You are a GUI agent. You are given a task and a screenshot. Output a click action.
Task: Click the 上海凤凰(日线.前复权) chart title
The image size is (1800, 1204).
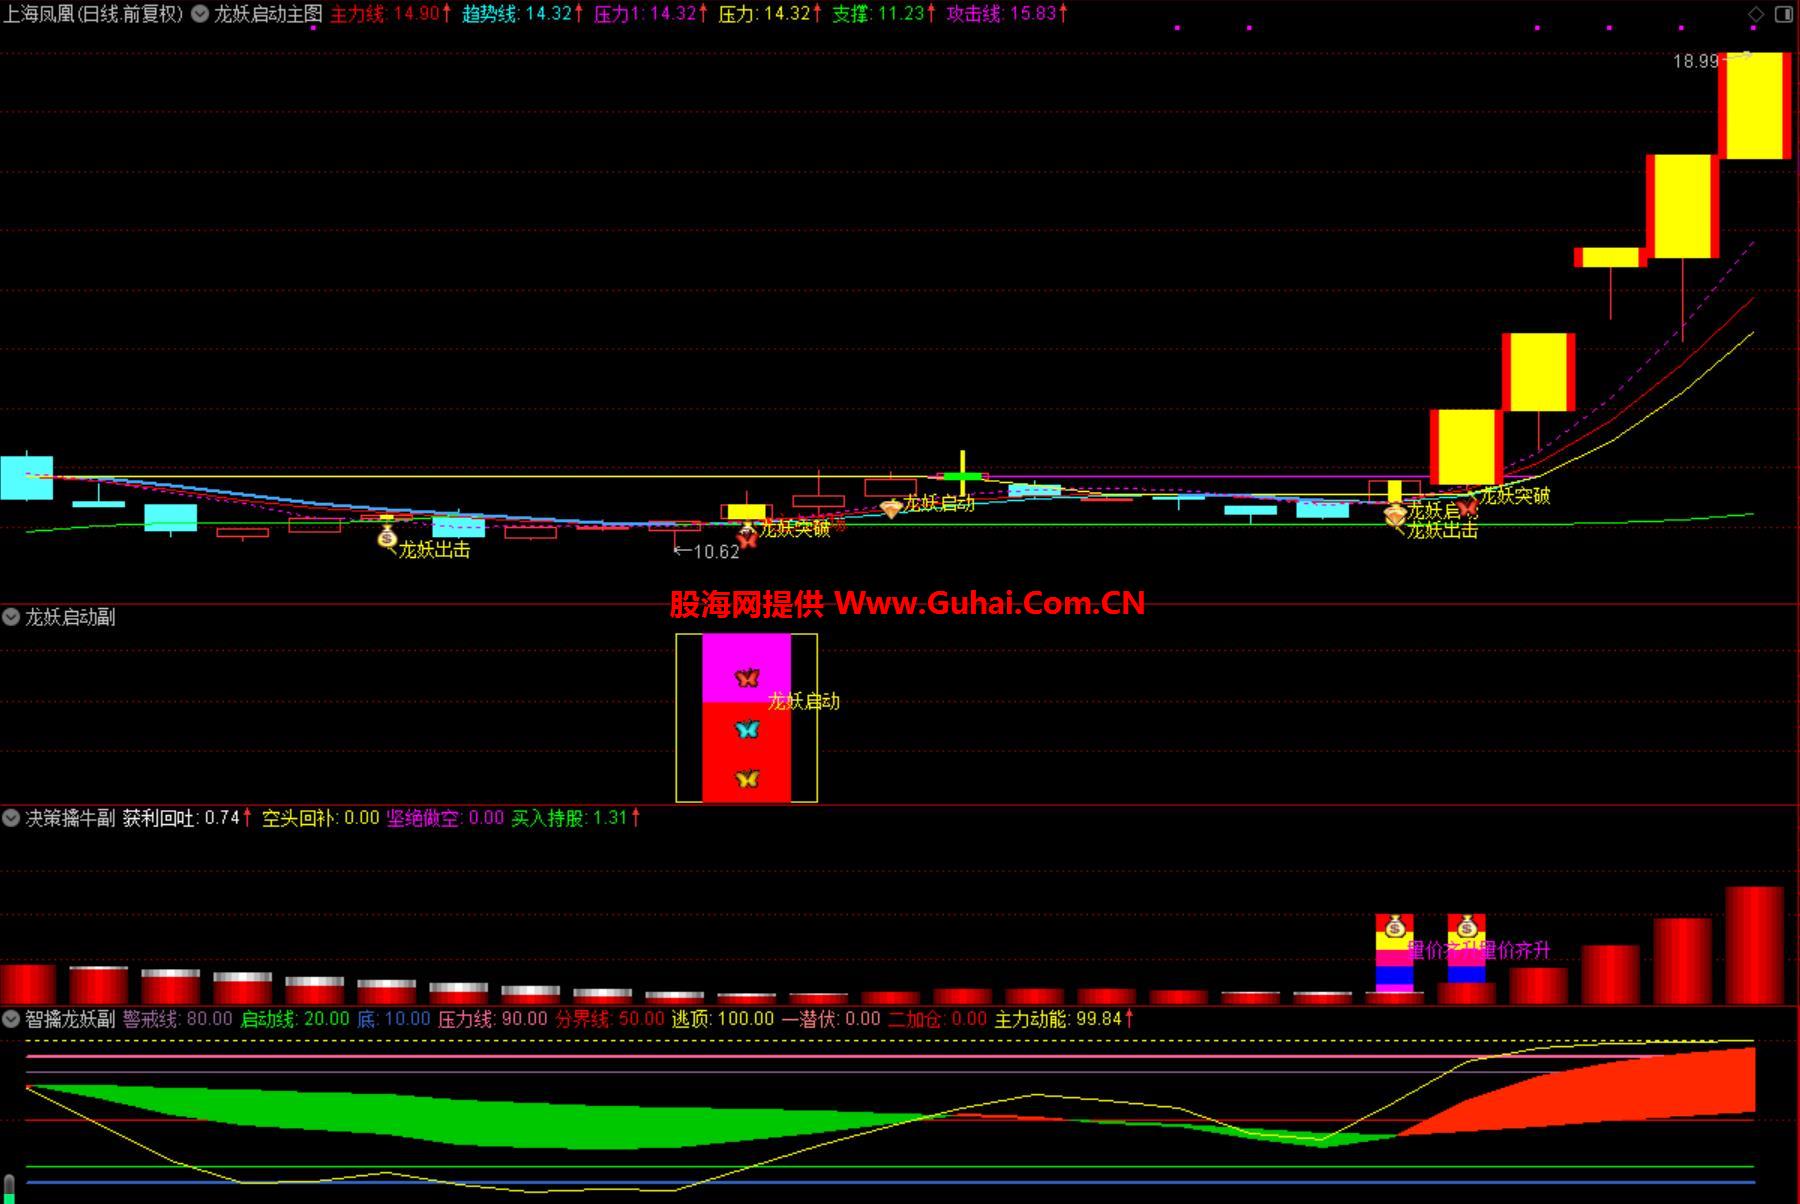[x=94, y=14]
